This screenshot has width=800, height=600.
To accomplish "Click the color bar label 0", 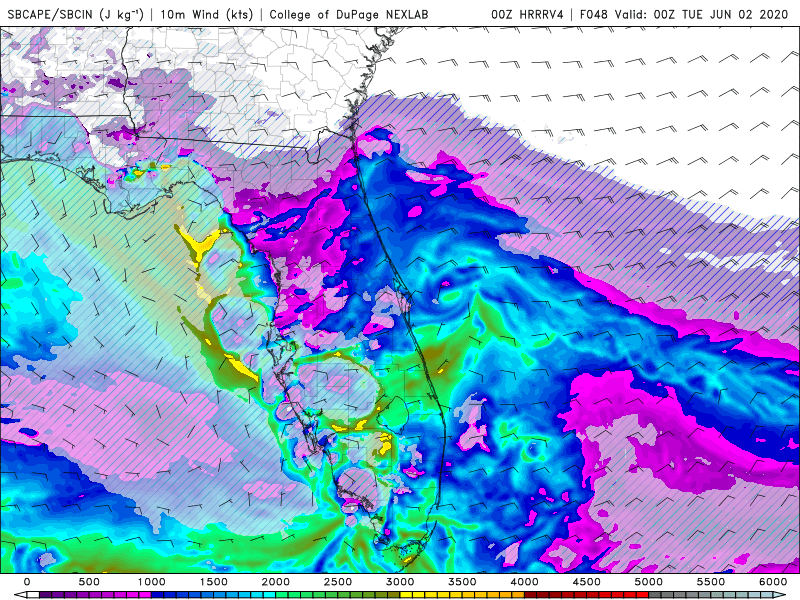I will tap(27, 582).
